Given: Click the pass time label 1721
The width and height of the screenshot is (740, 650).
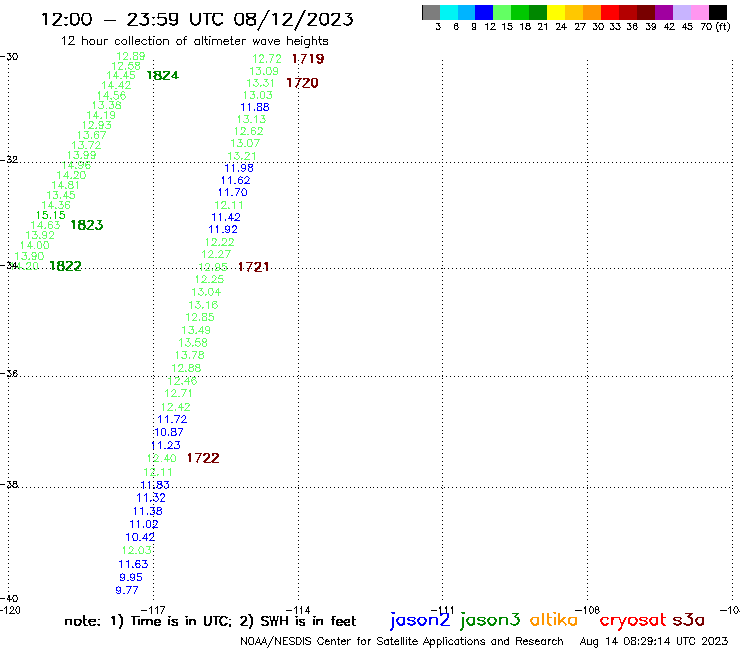Looking at the screenshot, I should tap(253, 267).
